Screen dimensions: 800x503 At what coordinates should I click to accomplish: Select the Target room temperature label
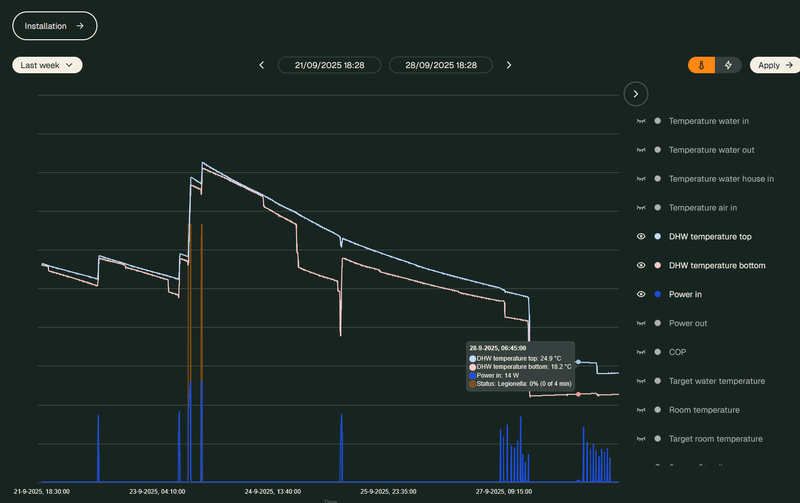coord(715,439)
